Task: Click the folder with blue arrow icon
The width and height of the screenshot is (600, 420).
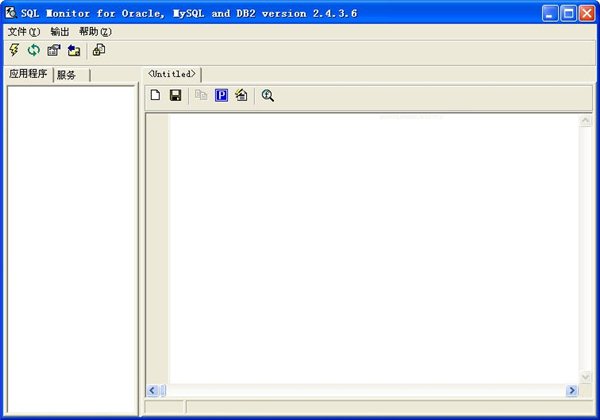Action: (x=74, y=50)
